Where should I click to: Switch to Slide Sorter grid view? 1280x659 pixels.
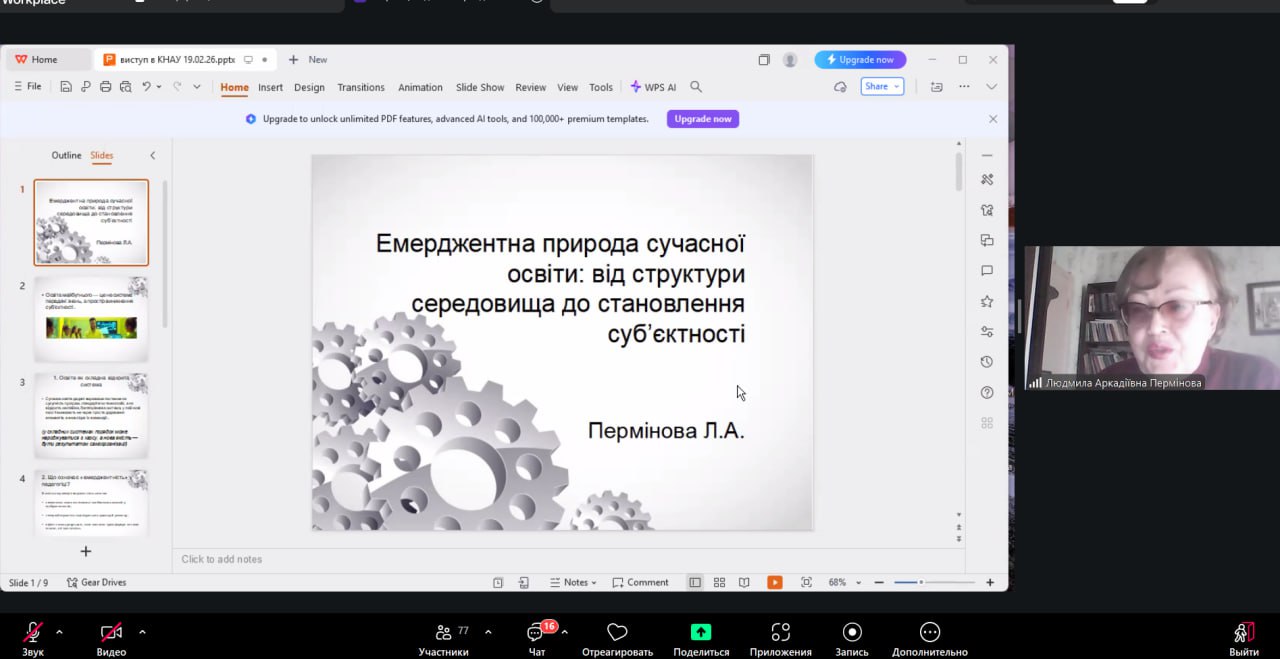[719, 582]
